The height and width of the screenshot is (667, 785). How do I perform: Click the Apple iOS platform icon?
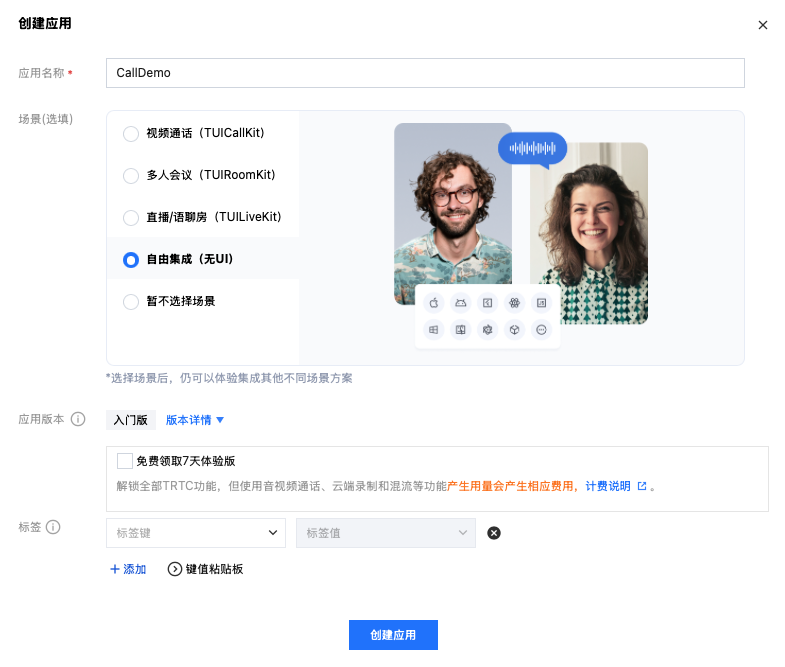click(x=434, y=302)
